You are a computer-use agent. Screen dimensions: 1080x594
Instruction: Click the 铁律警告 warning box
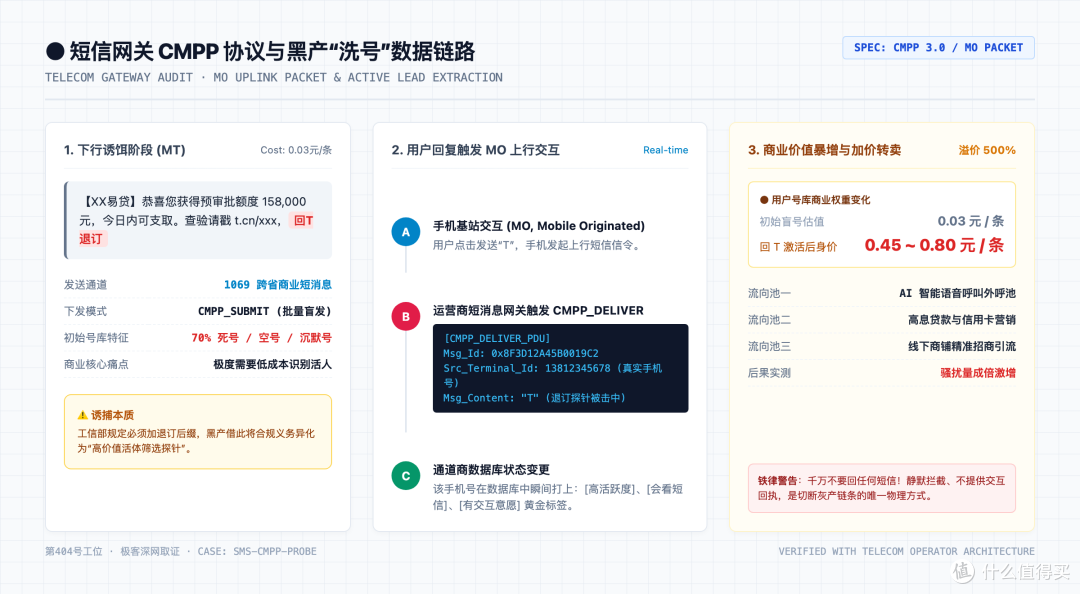pyautogui.click(x=882, y=488)
